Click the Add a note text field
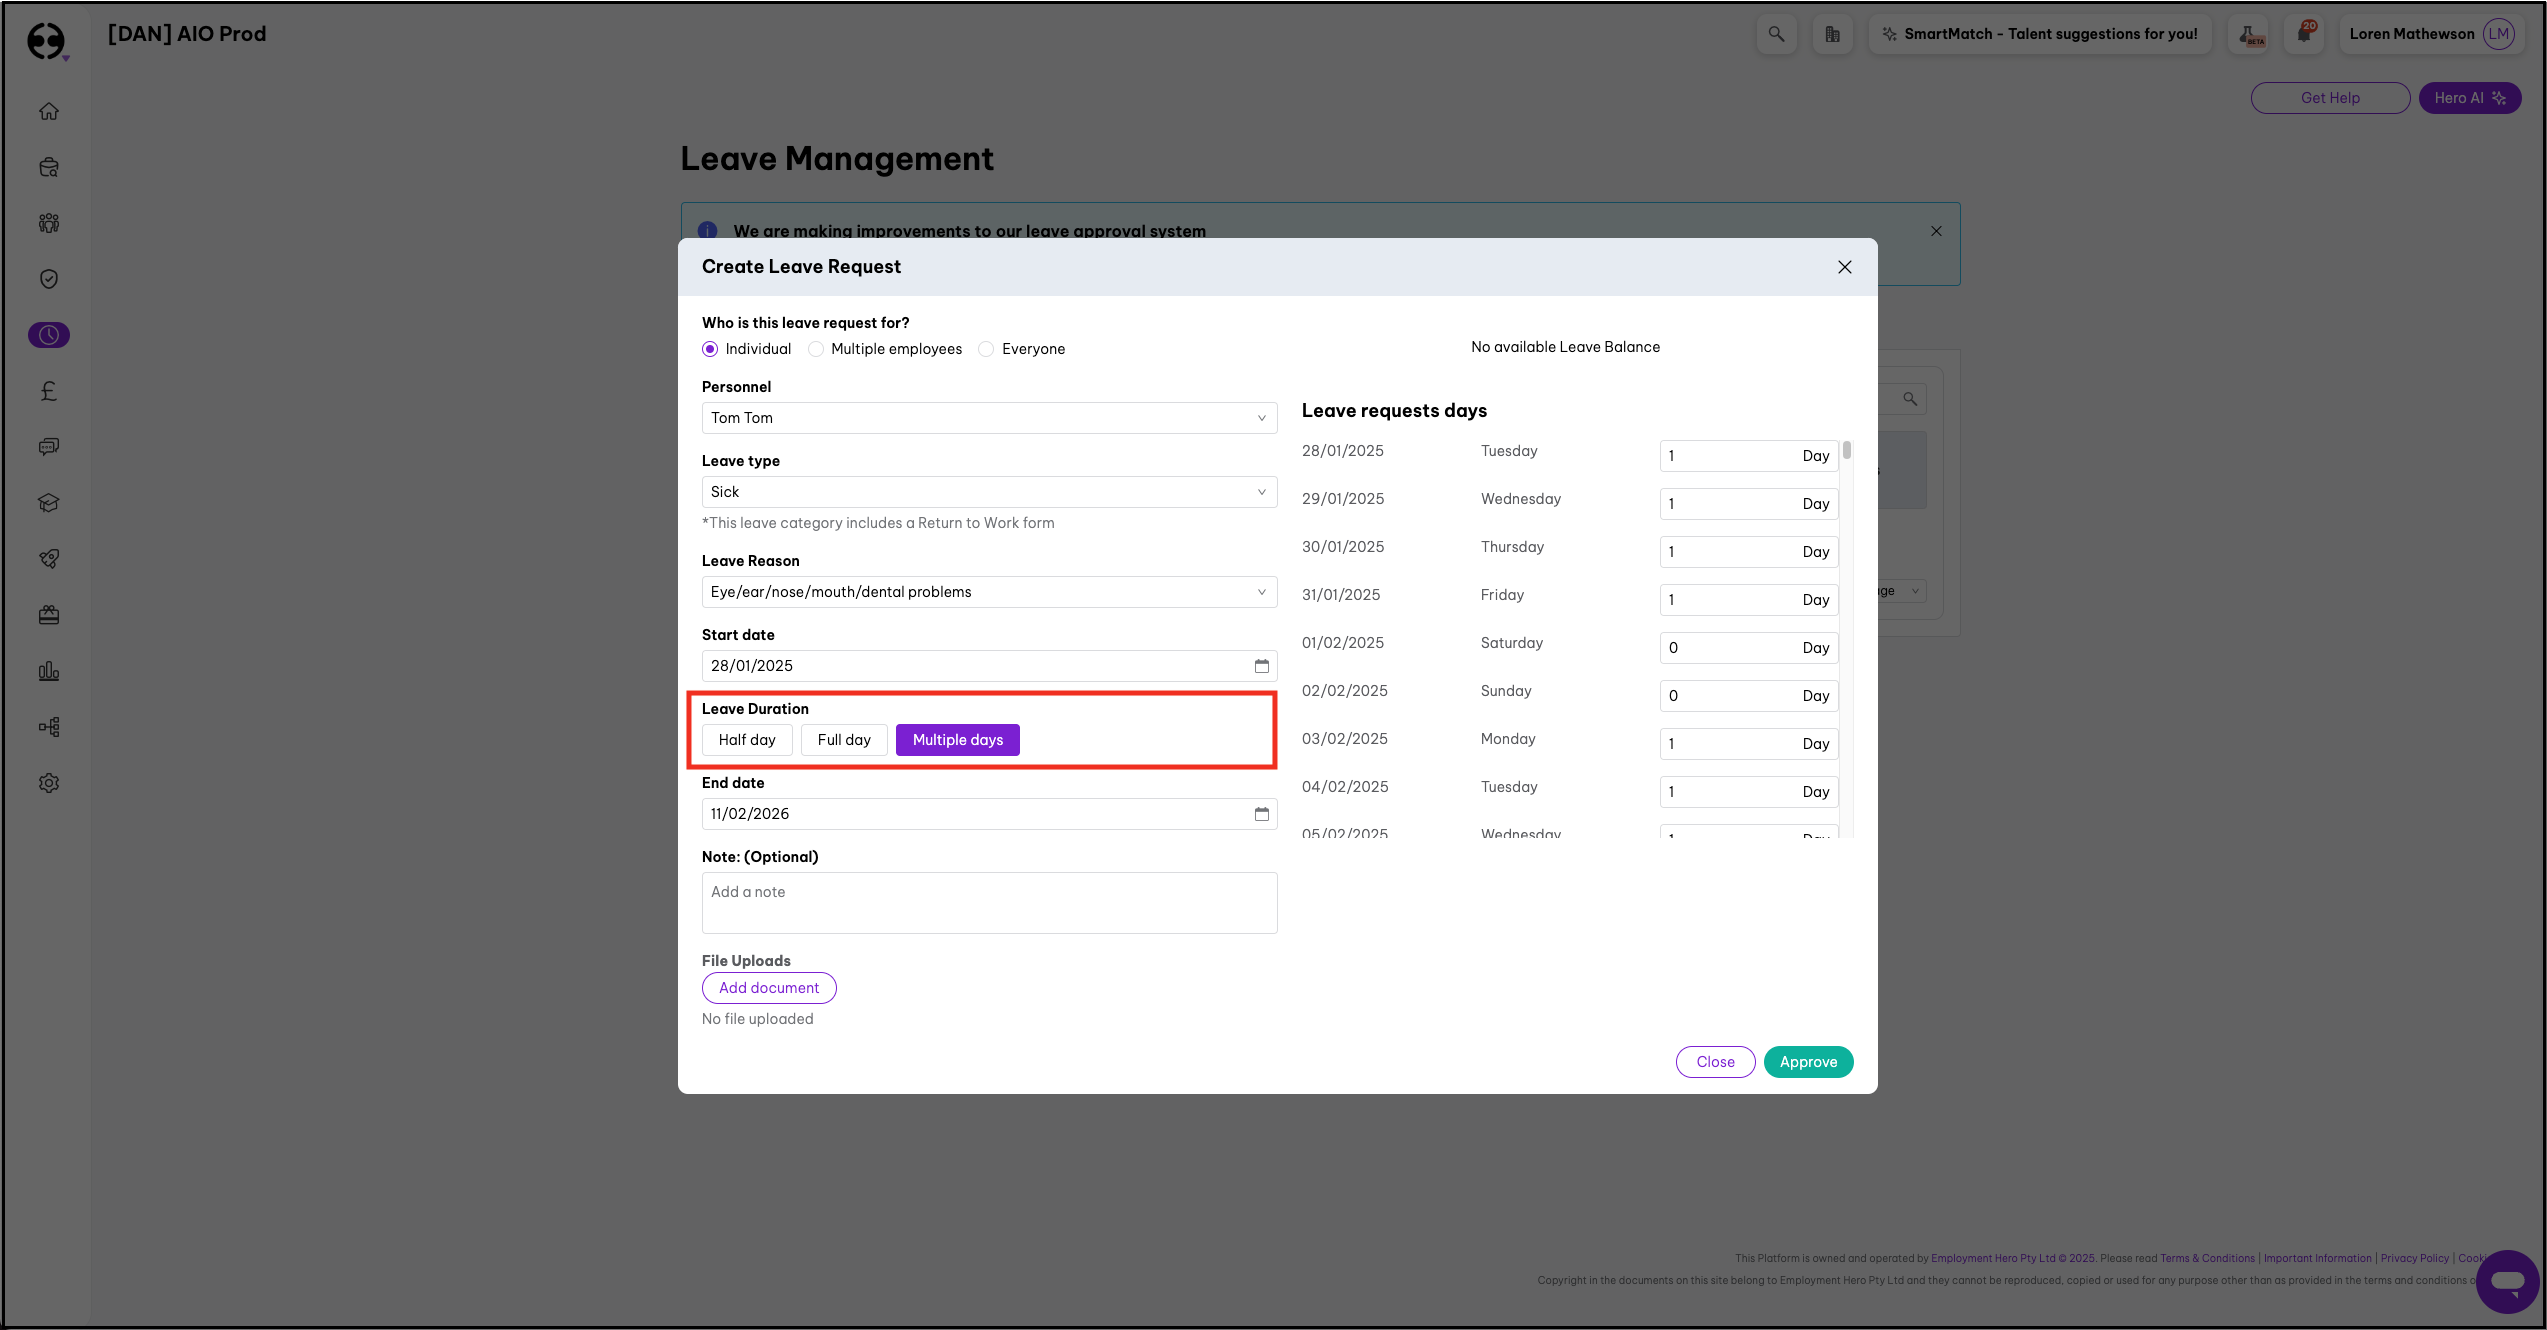Screen dimensions: 2547x1330 point(989,903)
